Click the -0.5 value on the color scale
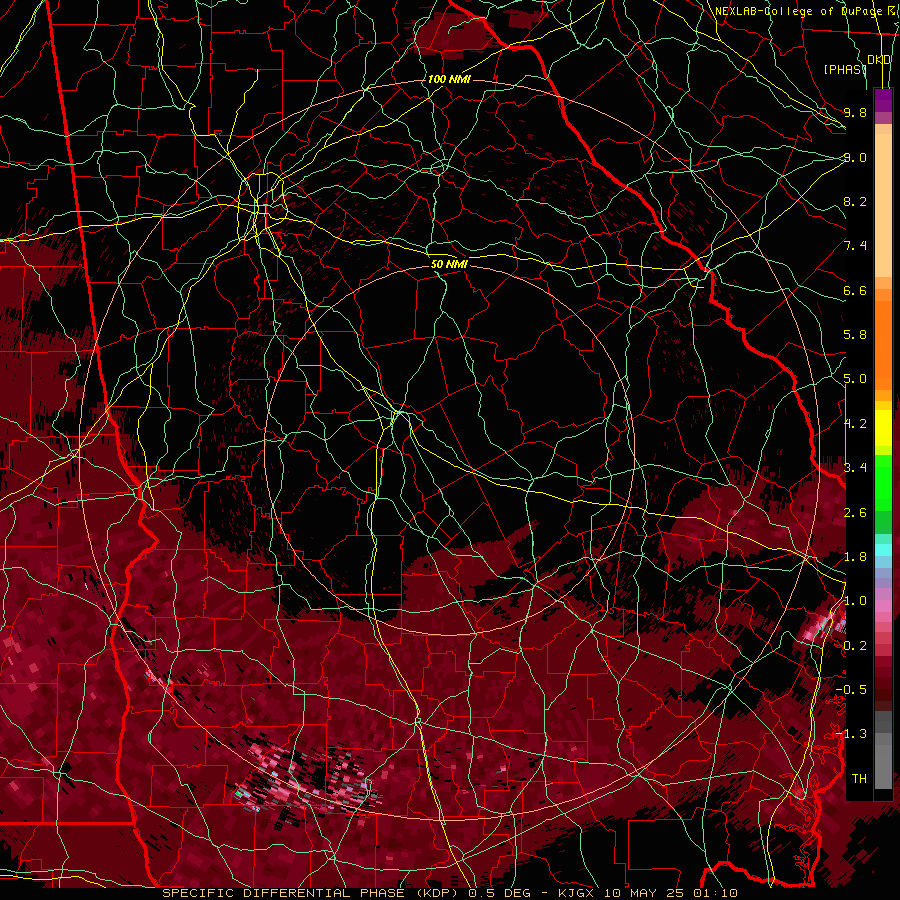The width and height of the screenshot is (900, 900). [851, 689]
